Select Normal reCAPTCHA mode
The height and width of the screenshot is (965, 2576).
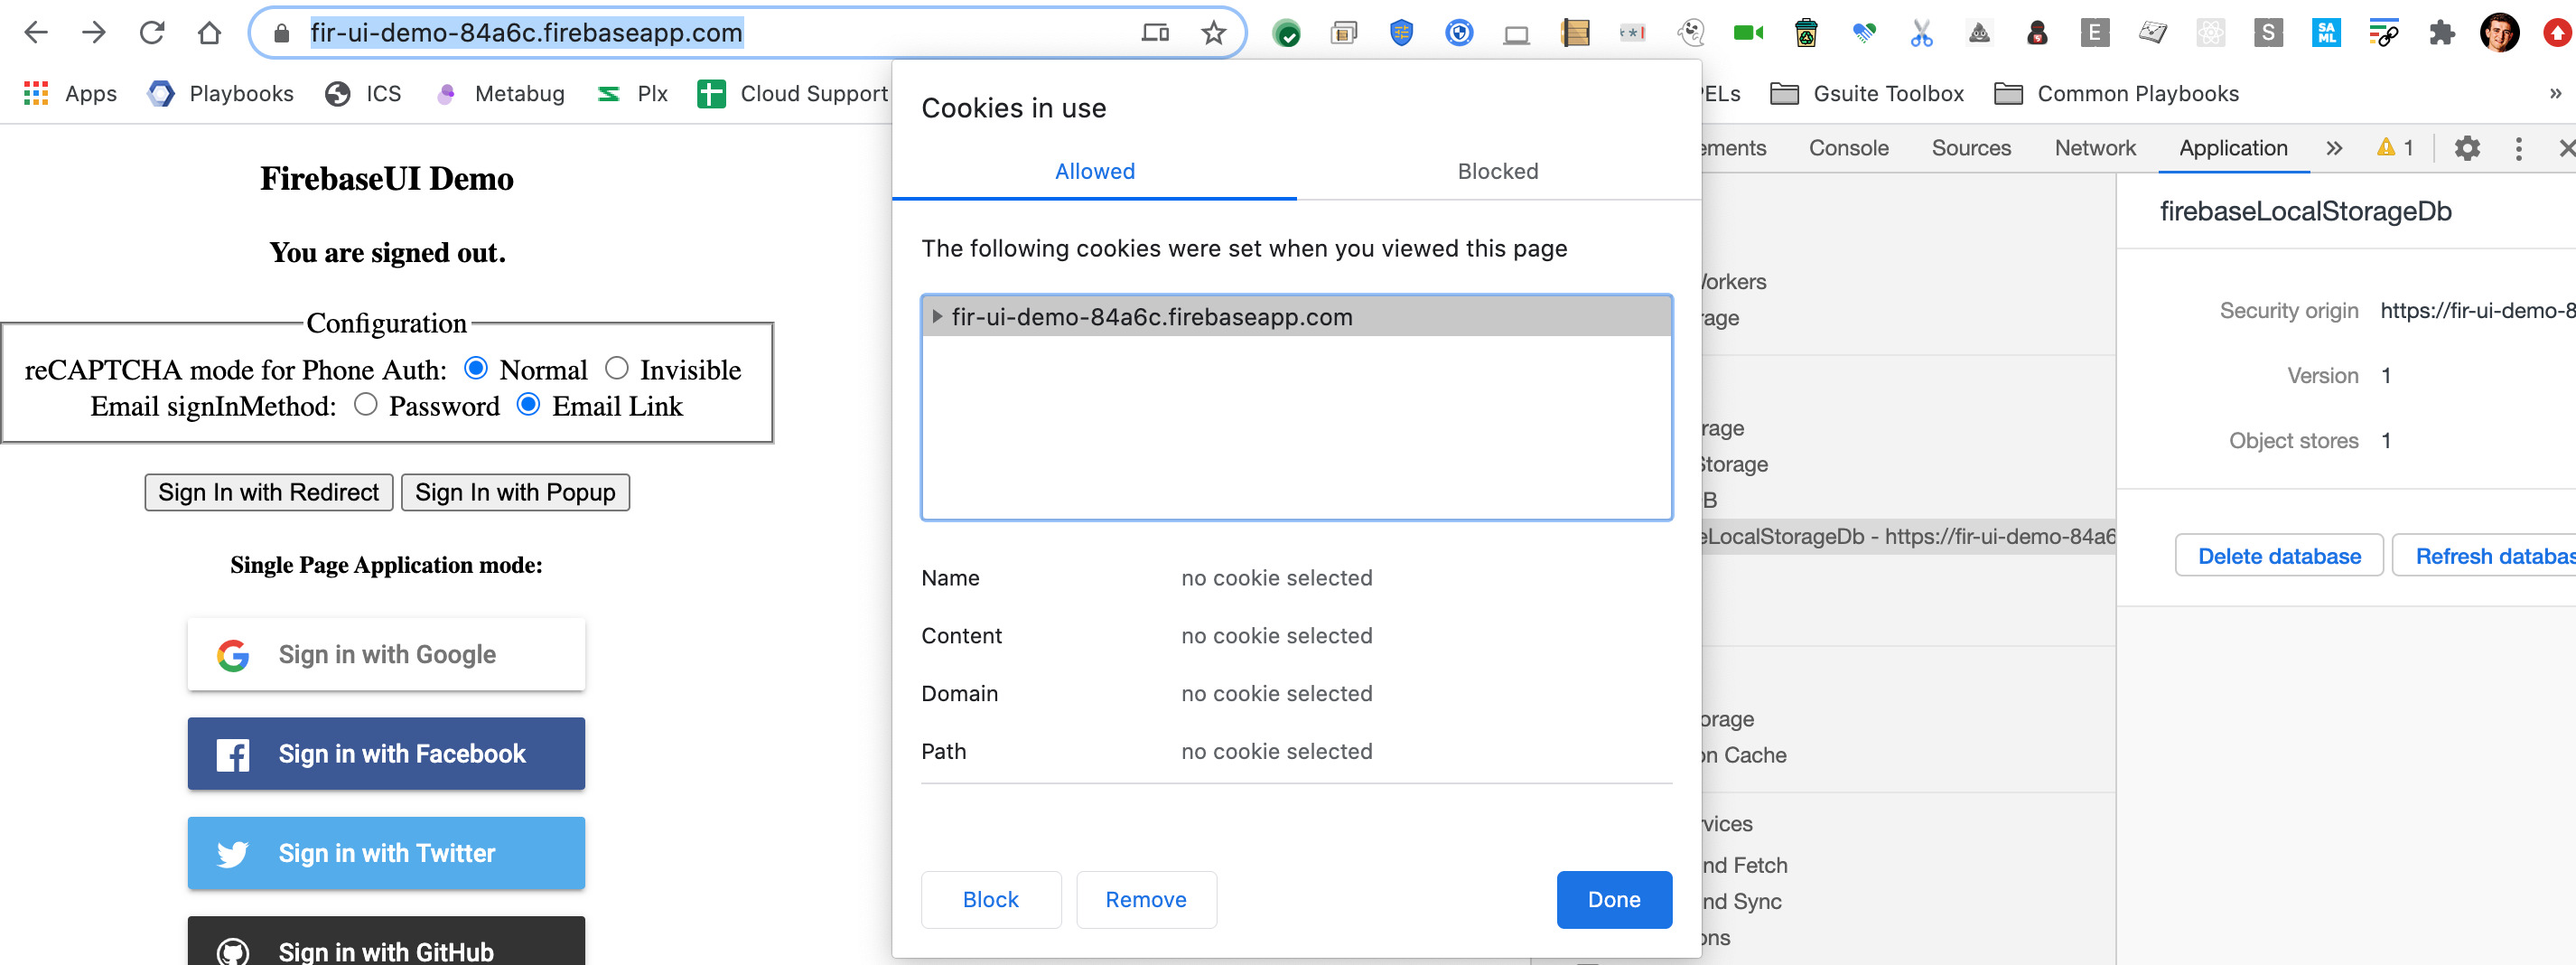476,368
